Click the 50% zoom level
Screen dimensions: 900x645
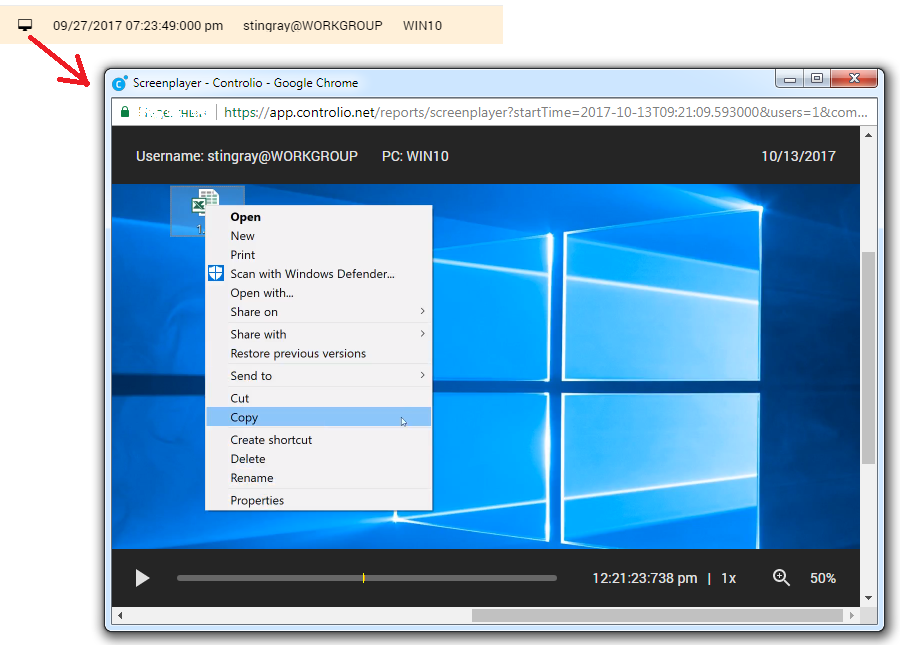click(822, 578)
